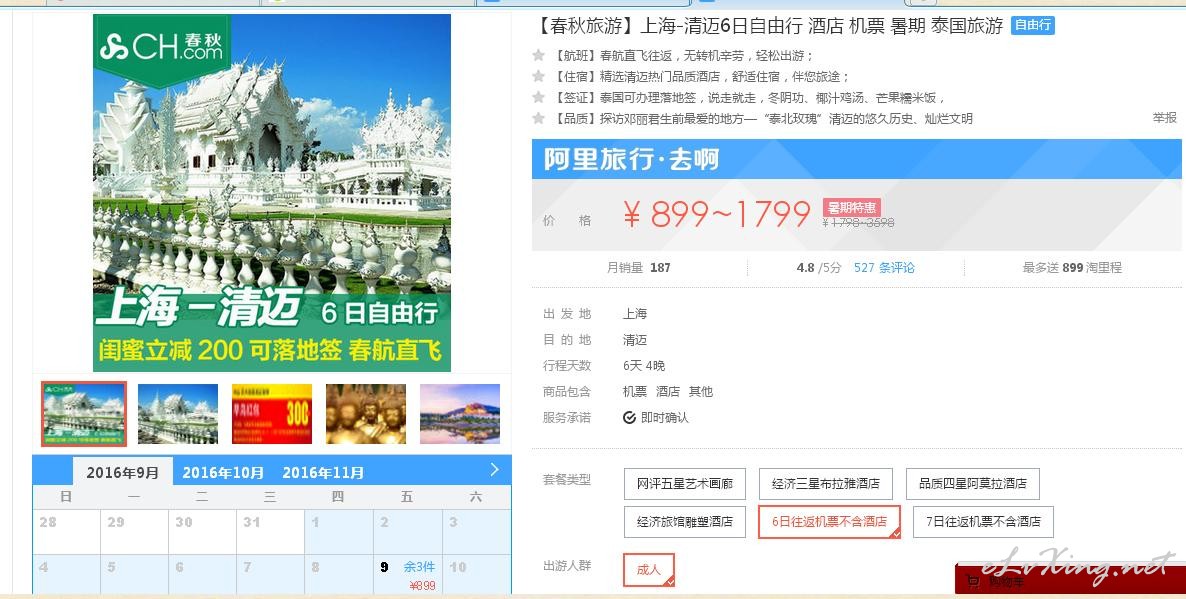1186x599 pixels.
Task: Click the 即时确认 checkmark icon
Action: pyautogui.click(x=629, y=417)
